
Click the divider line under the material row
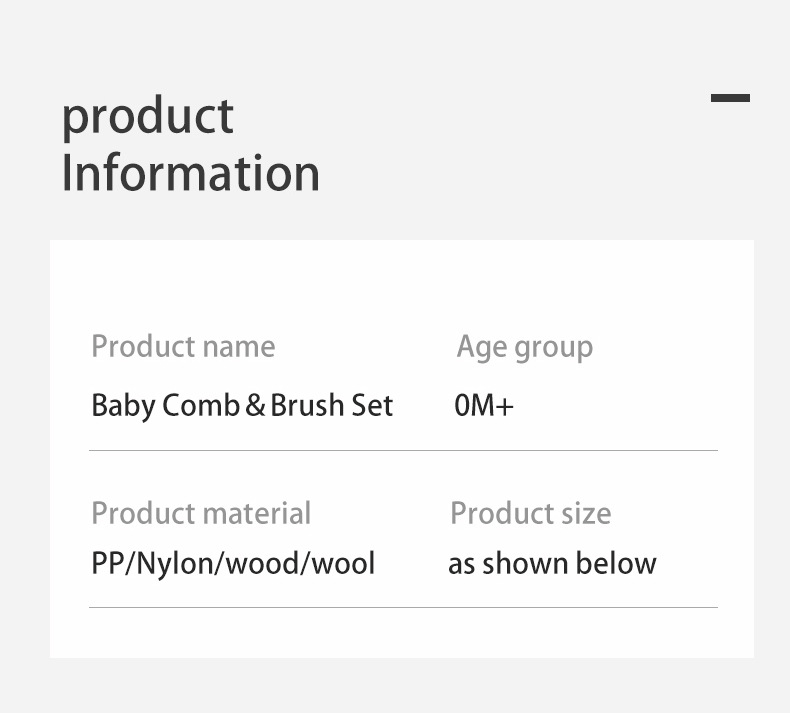pos(403,607)
